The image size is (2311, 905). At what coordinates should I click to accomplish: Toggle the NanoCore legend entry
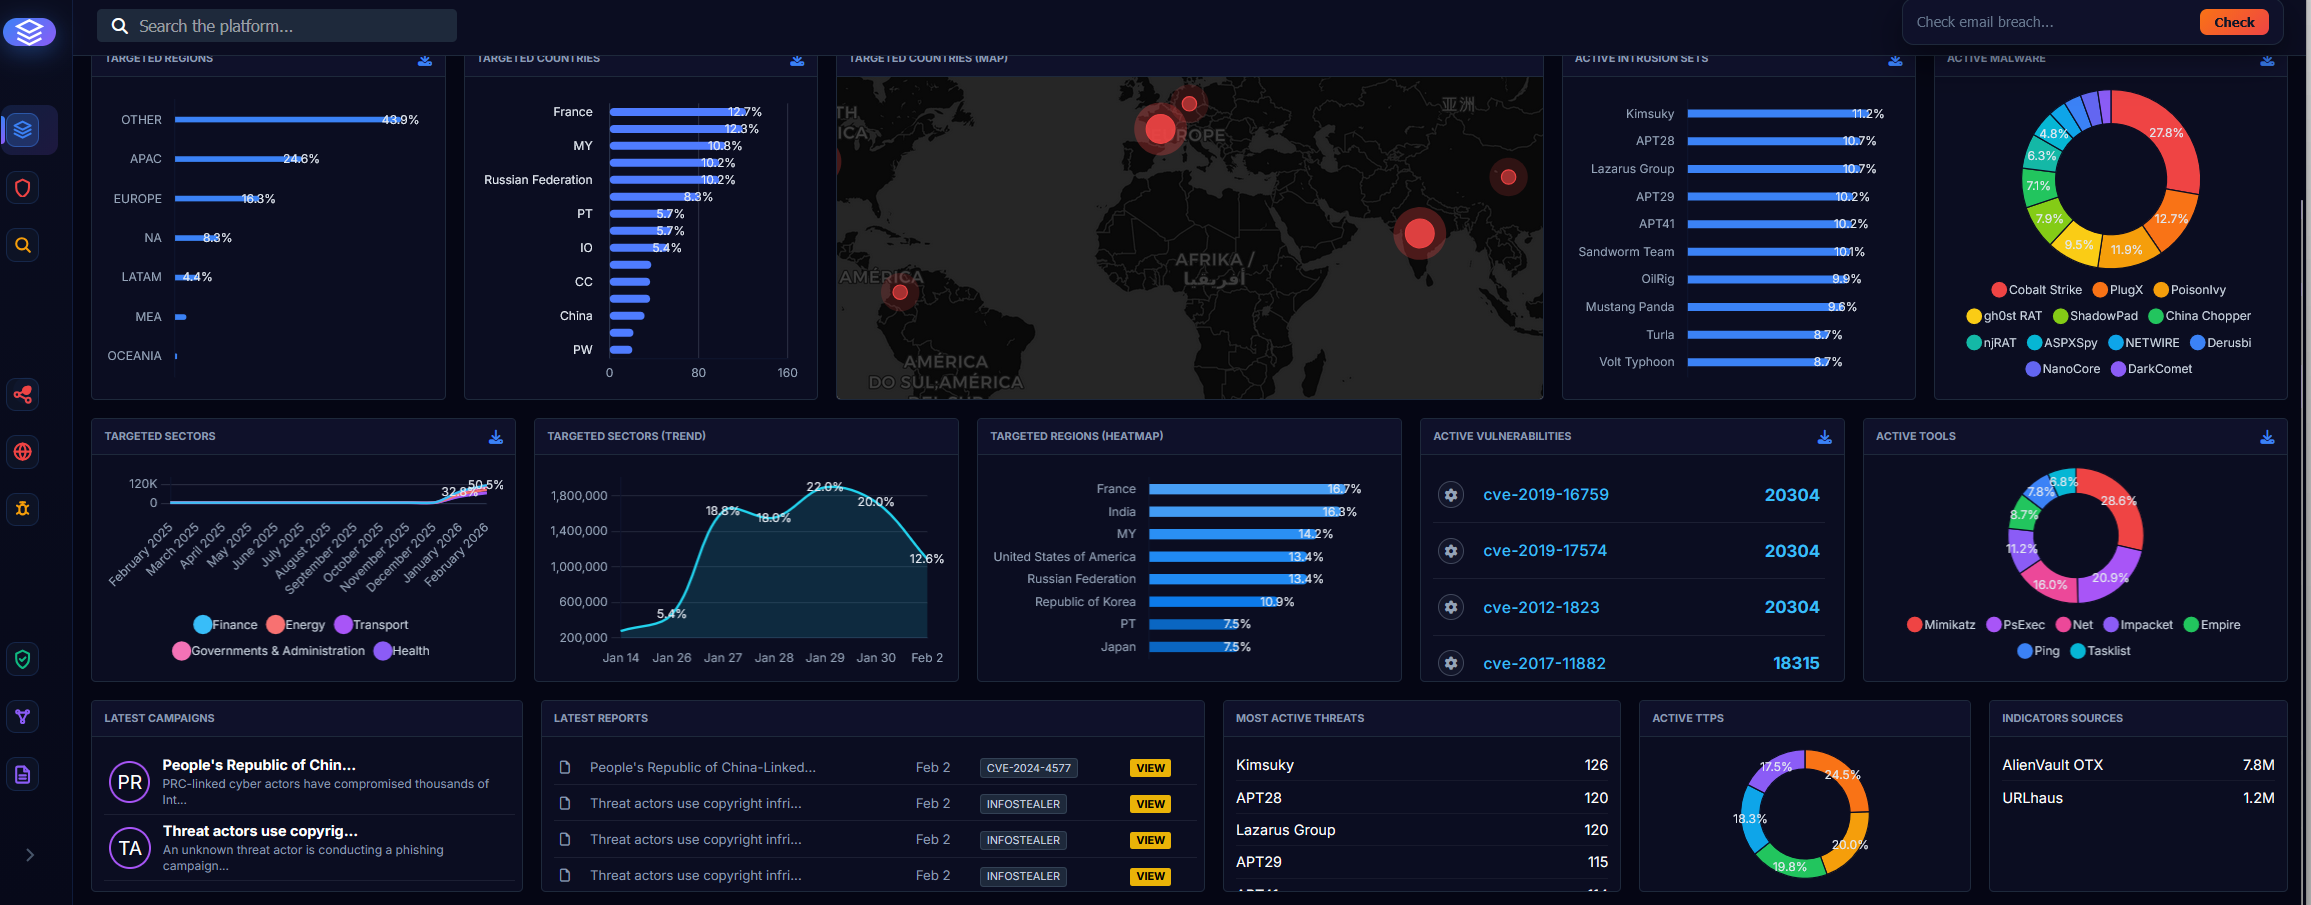(x=2063, y=369)
